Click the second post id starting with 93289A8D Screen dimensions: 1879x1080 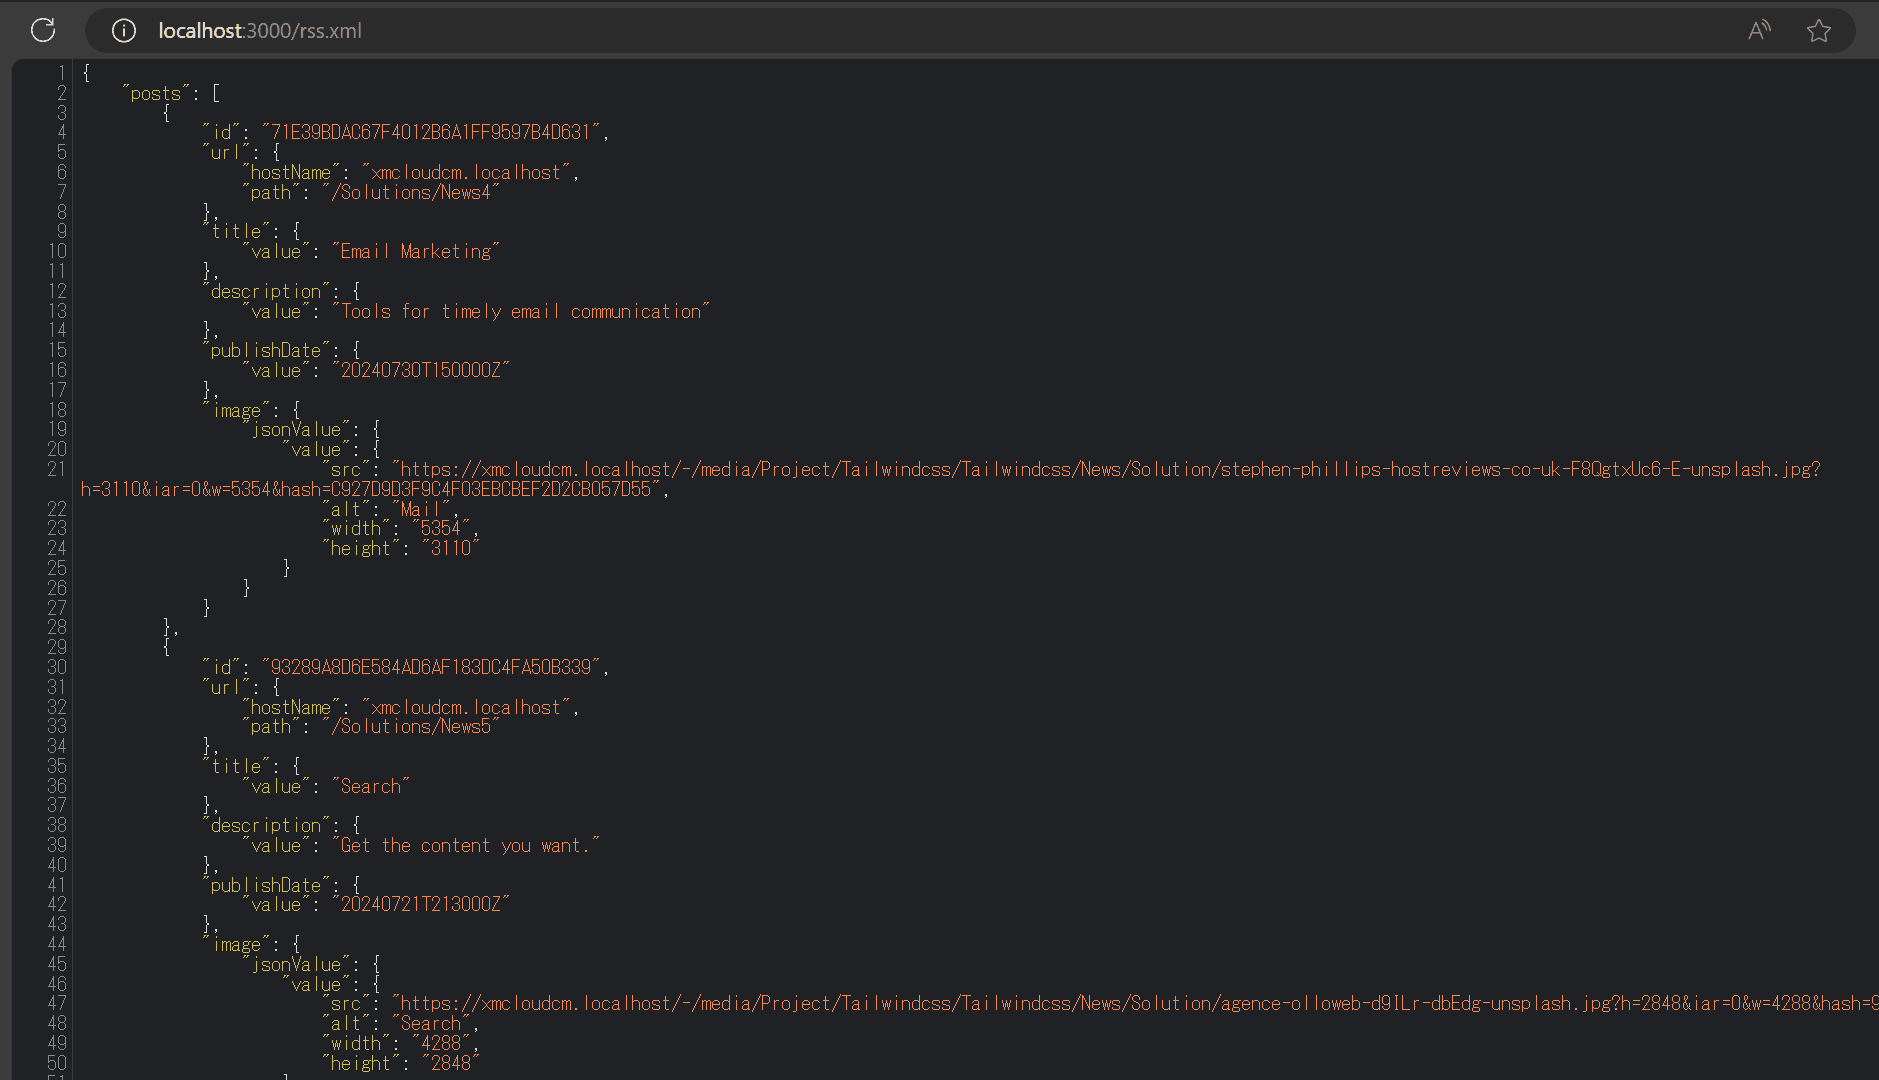(x=431, y=667)
